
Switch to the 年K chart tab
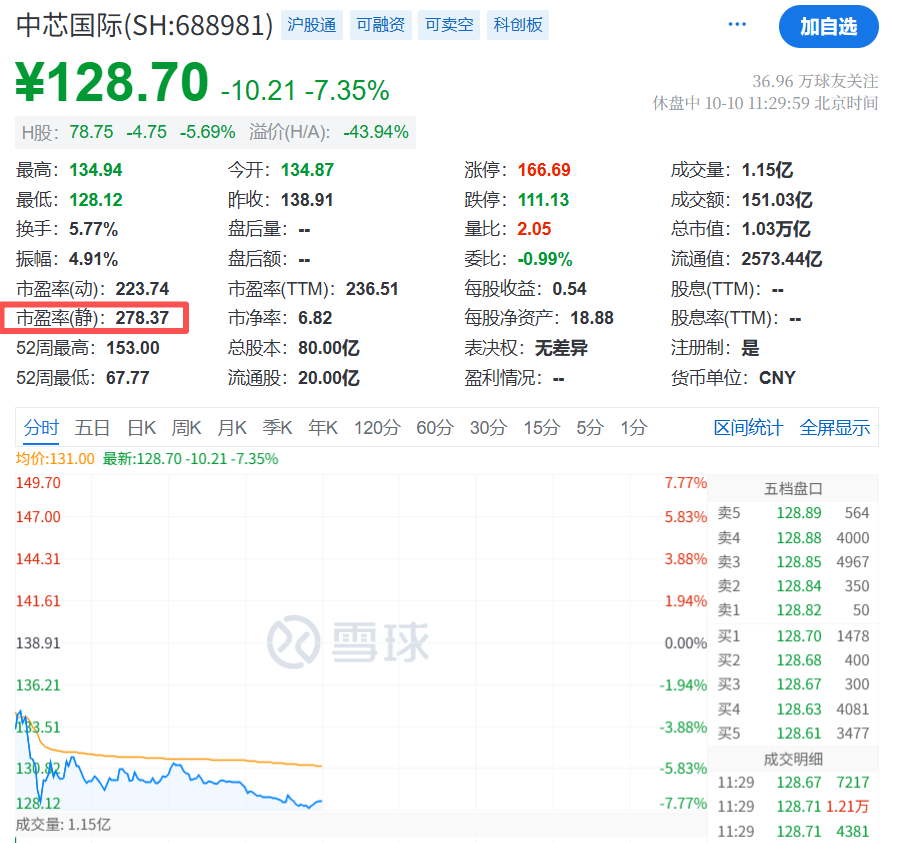pyautogui.click(x=323, y=428)
